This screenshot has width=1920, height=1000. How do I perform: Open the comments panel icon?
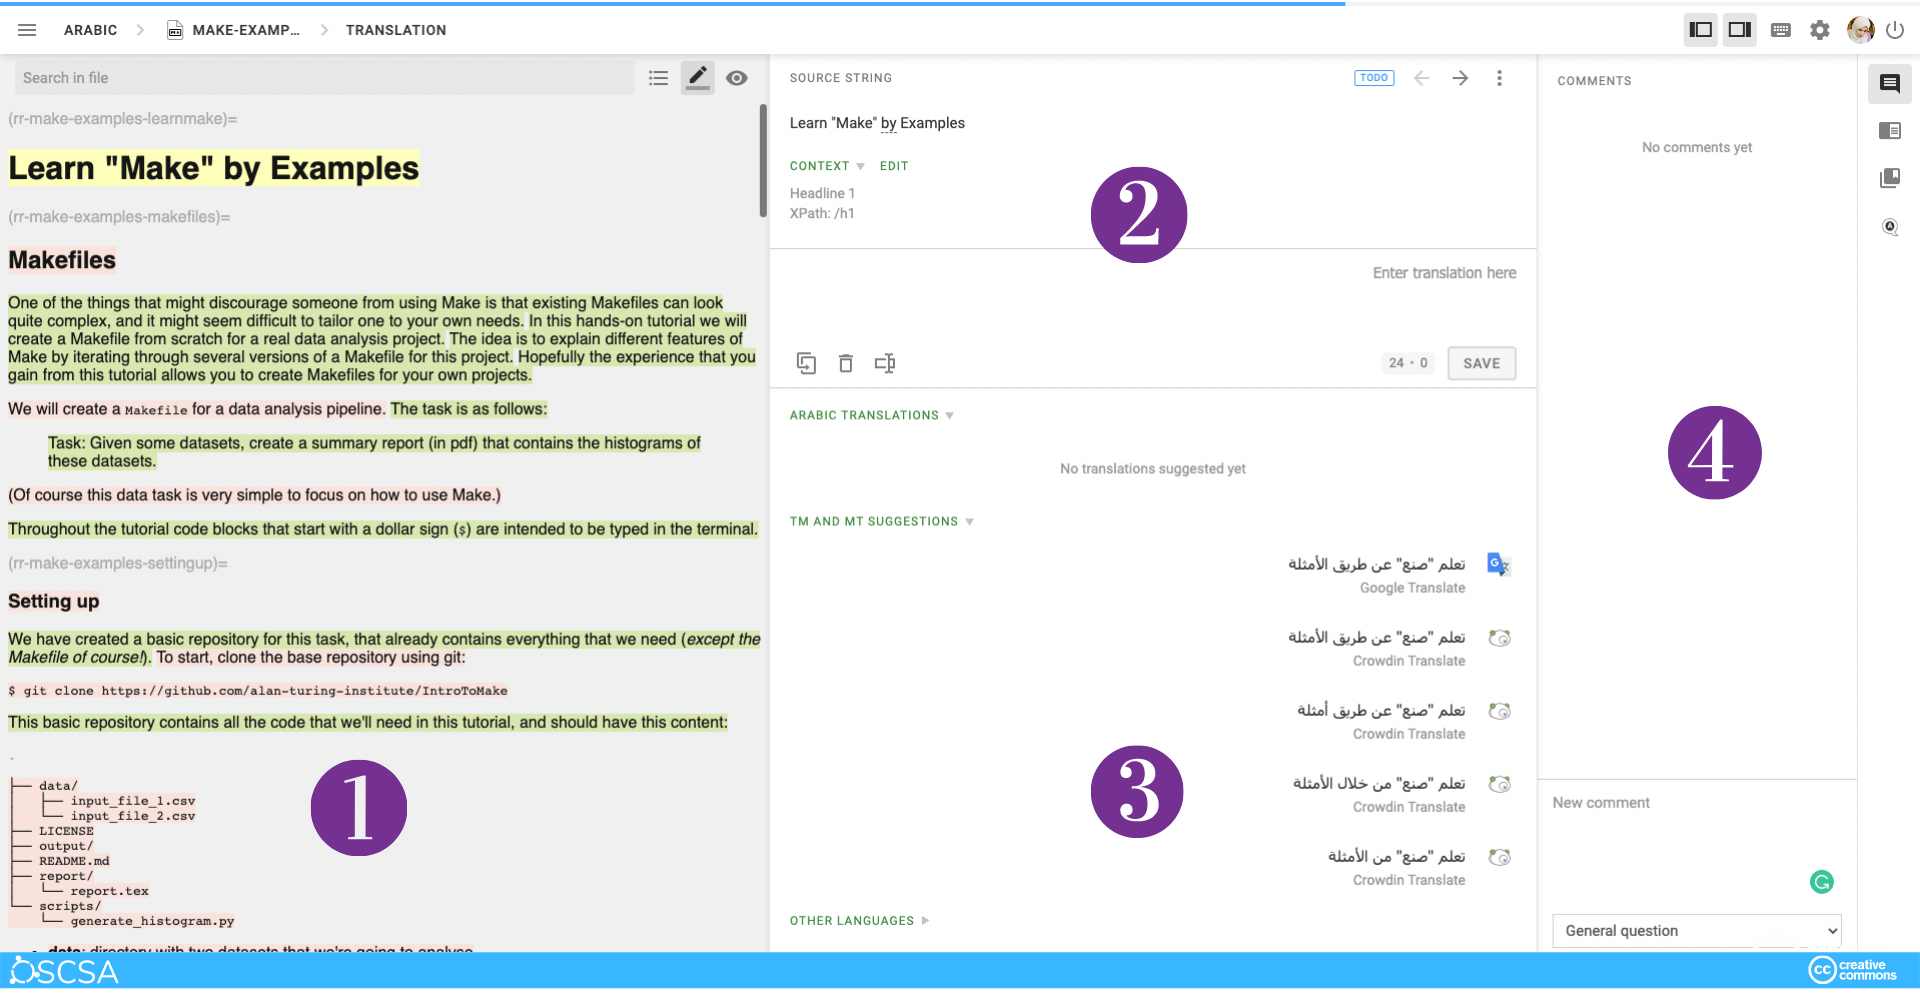click(1889, 84)
